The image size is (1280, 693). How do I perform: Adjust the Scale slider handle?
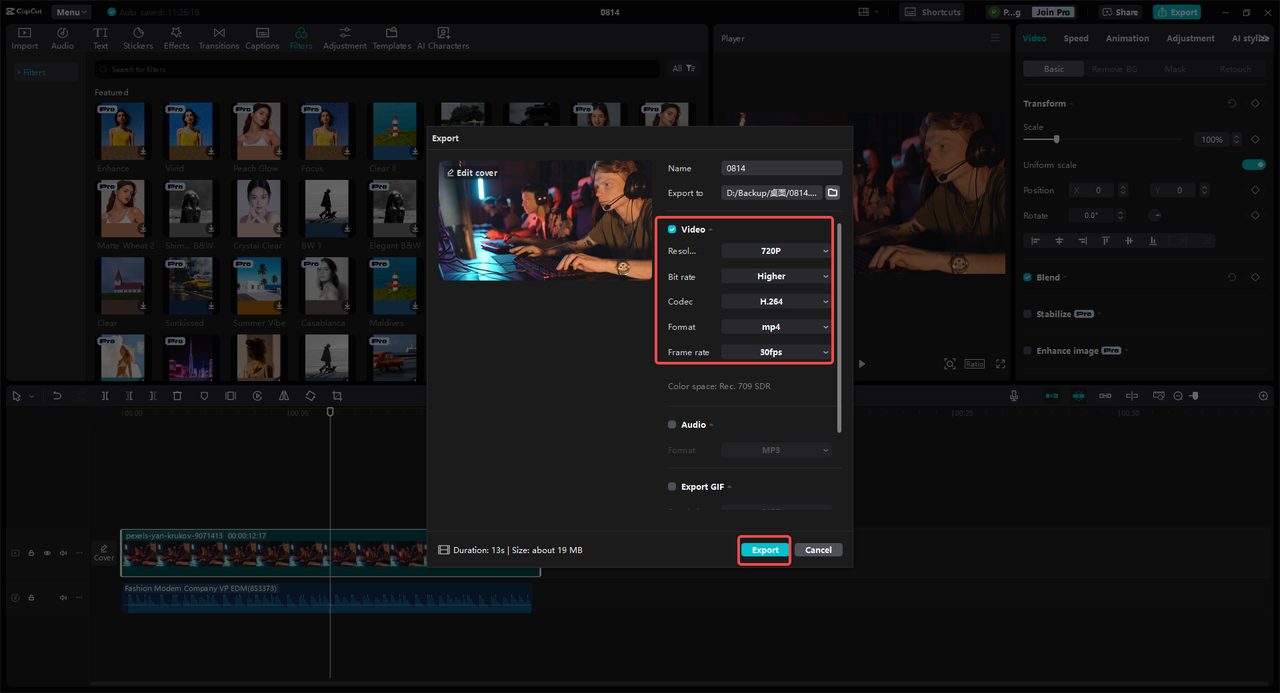click(x=1056, y=139)
